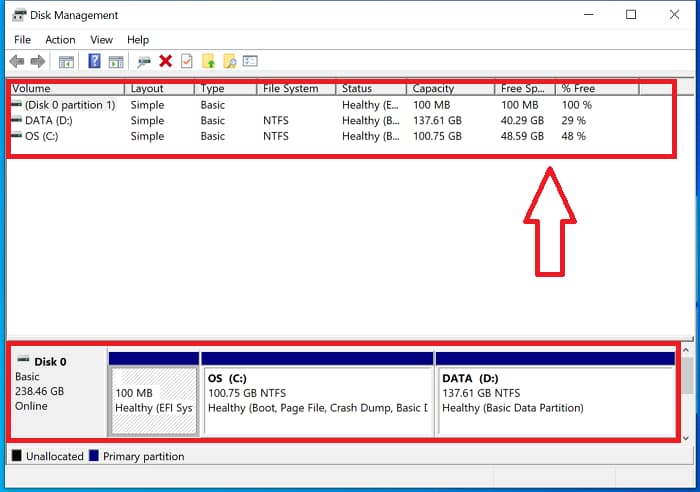
Task: Open the Action menu
Action: click(x=60, y=40)
